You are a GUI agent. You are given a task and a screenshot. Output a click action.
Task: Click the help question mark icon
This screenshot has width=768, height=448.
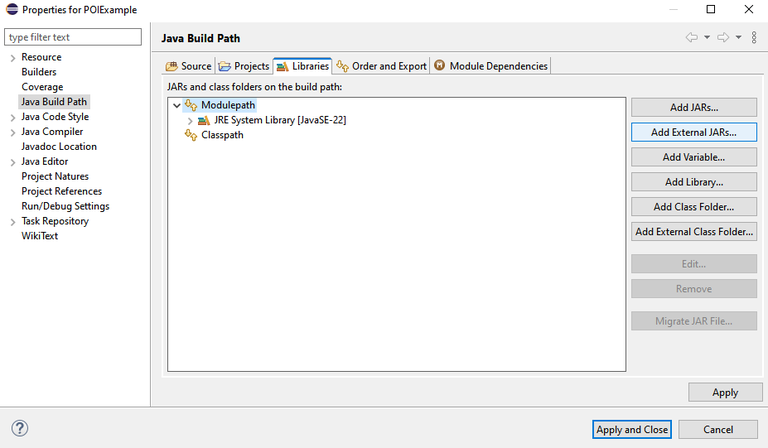(20, 428)
